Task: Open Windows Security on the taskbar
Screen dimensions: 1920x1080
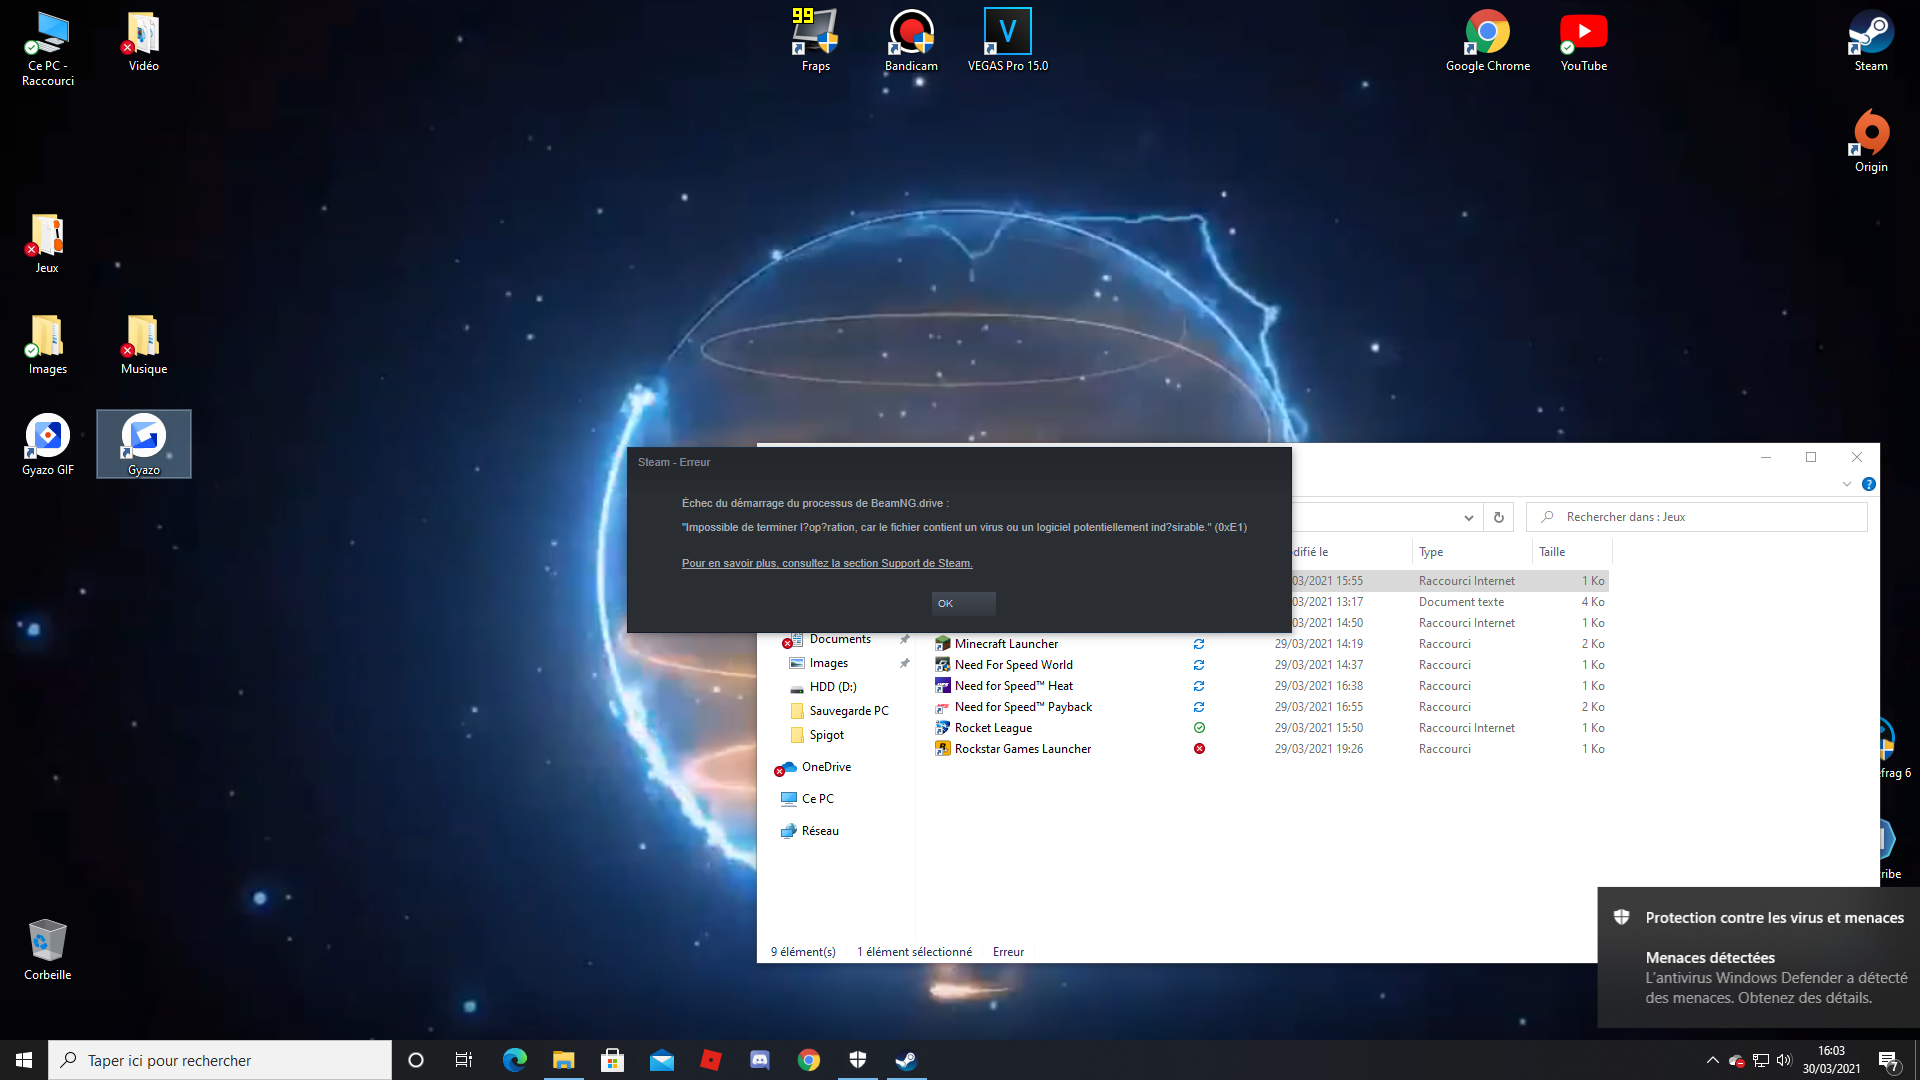Action: point(858,1060)
